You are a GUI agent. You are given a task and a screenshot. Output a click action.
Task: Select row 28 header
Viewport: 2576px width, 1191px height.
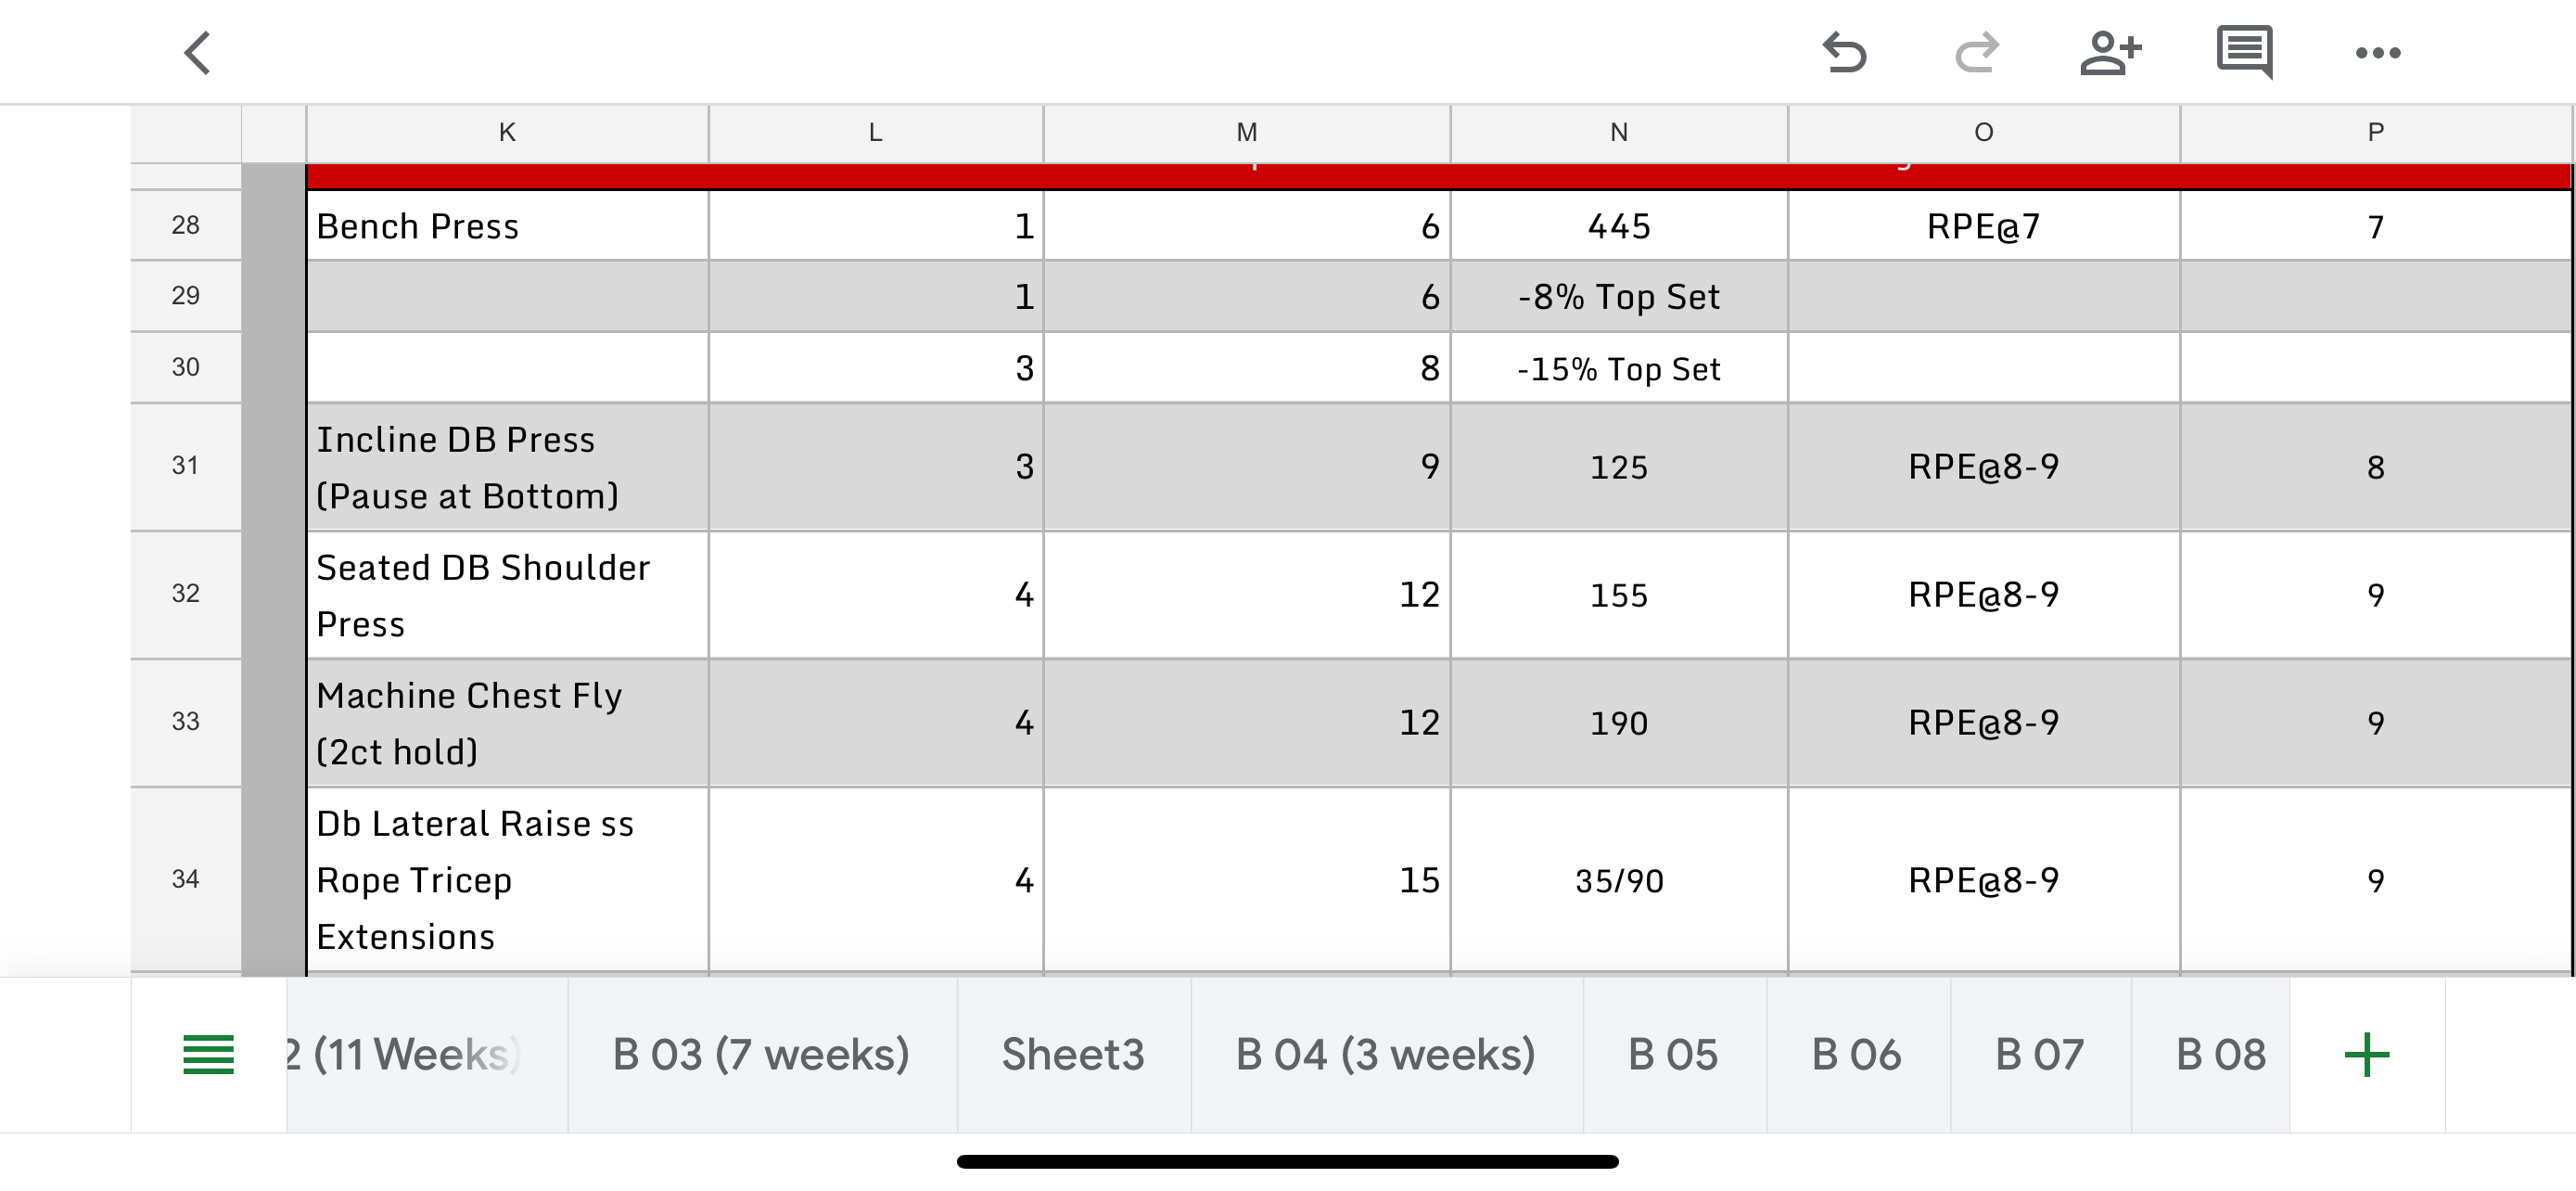185,226
